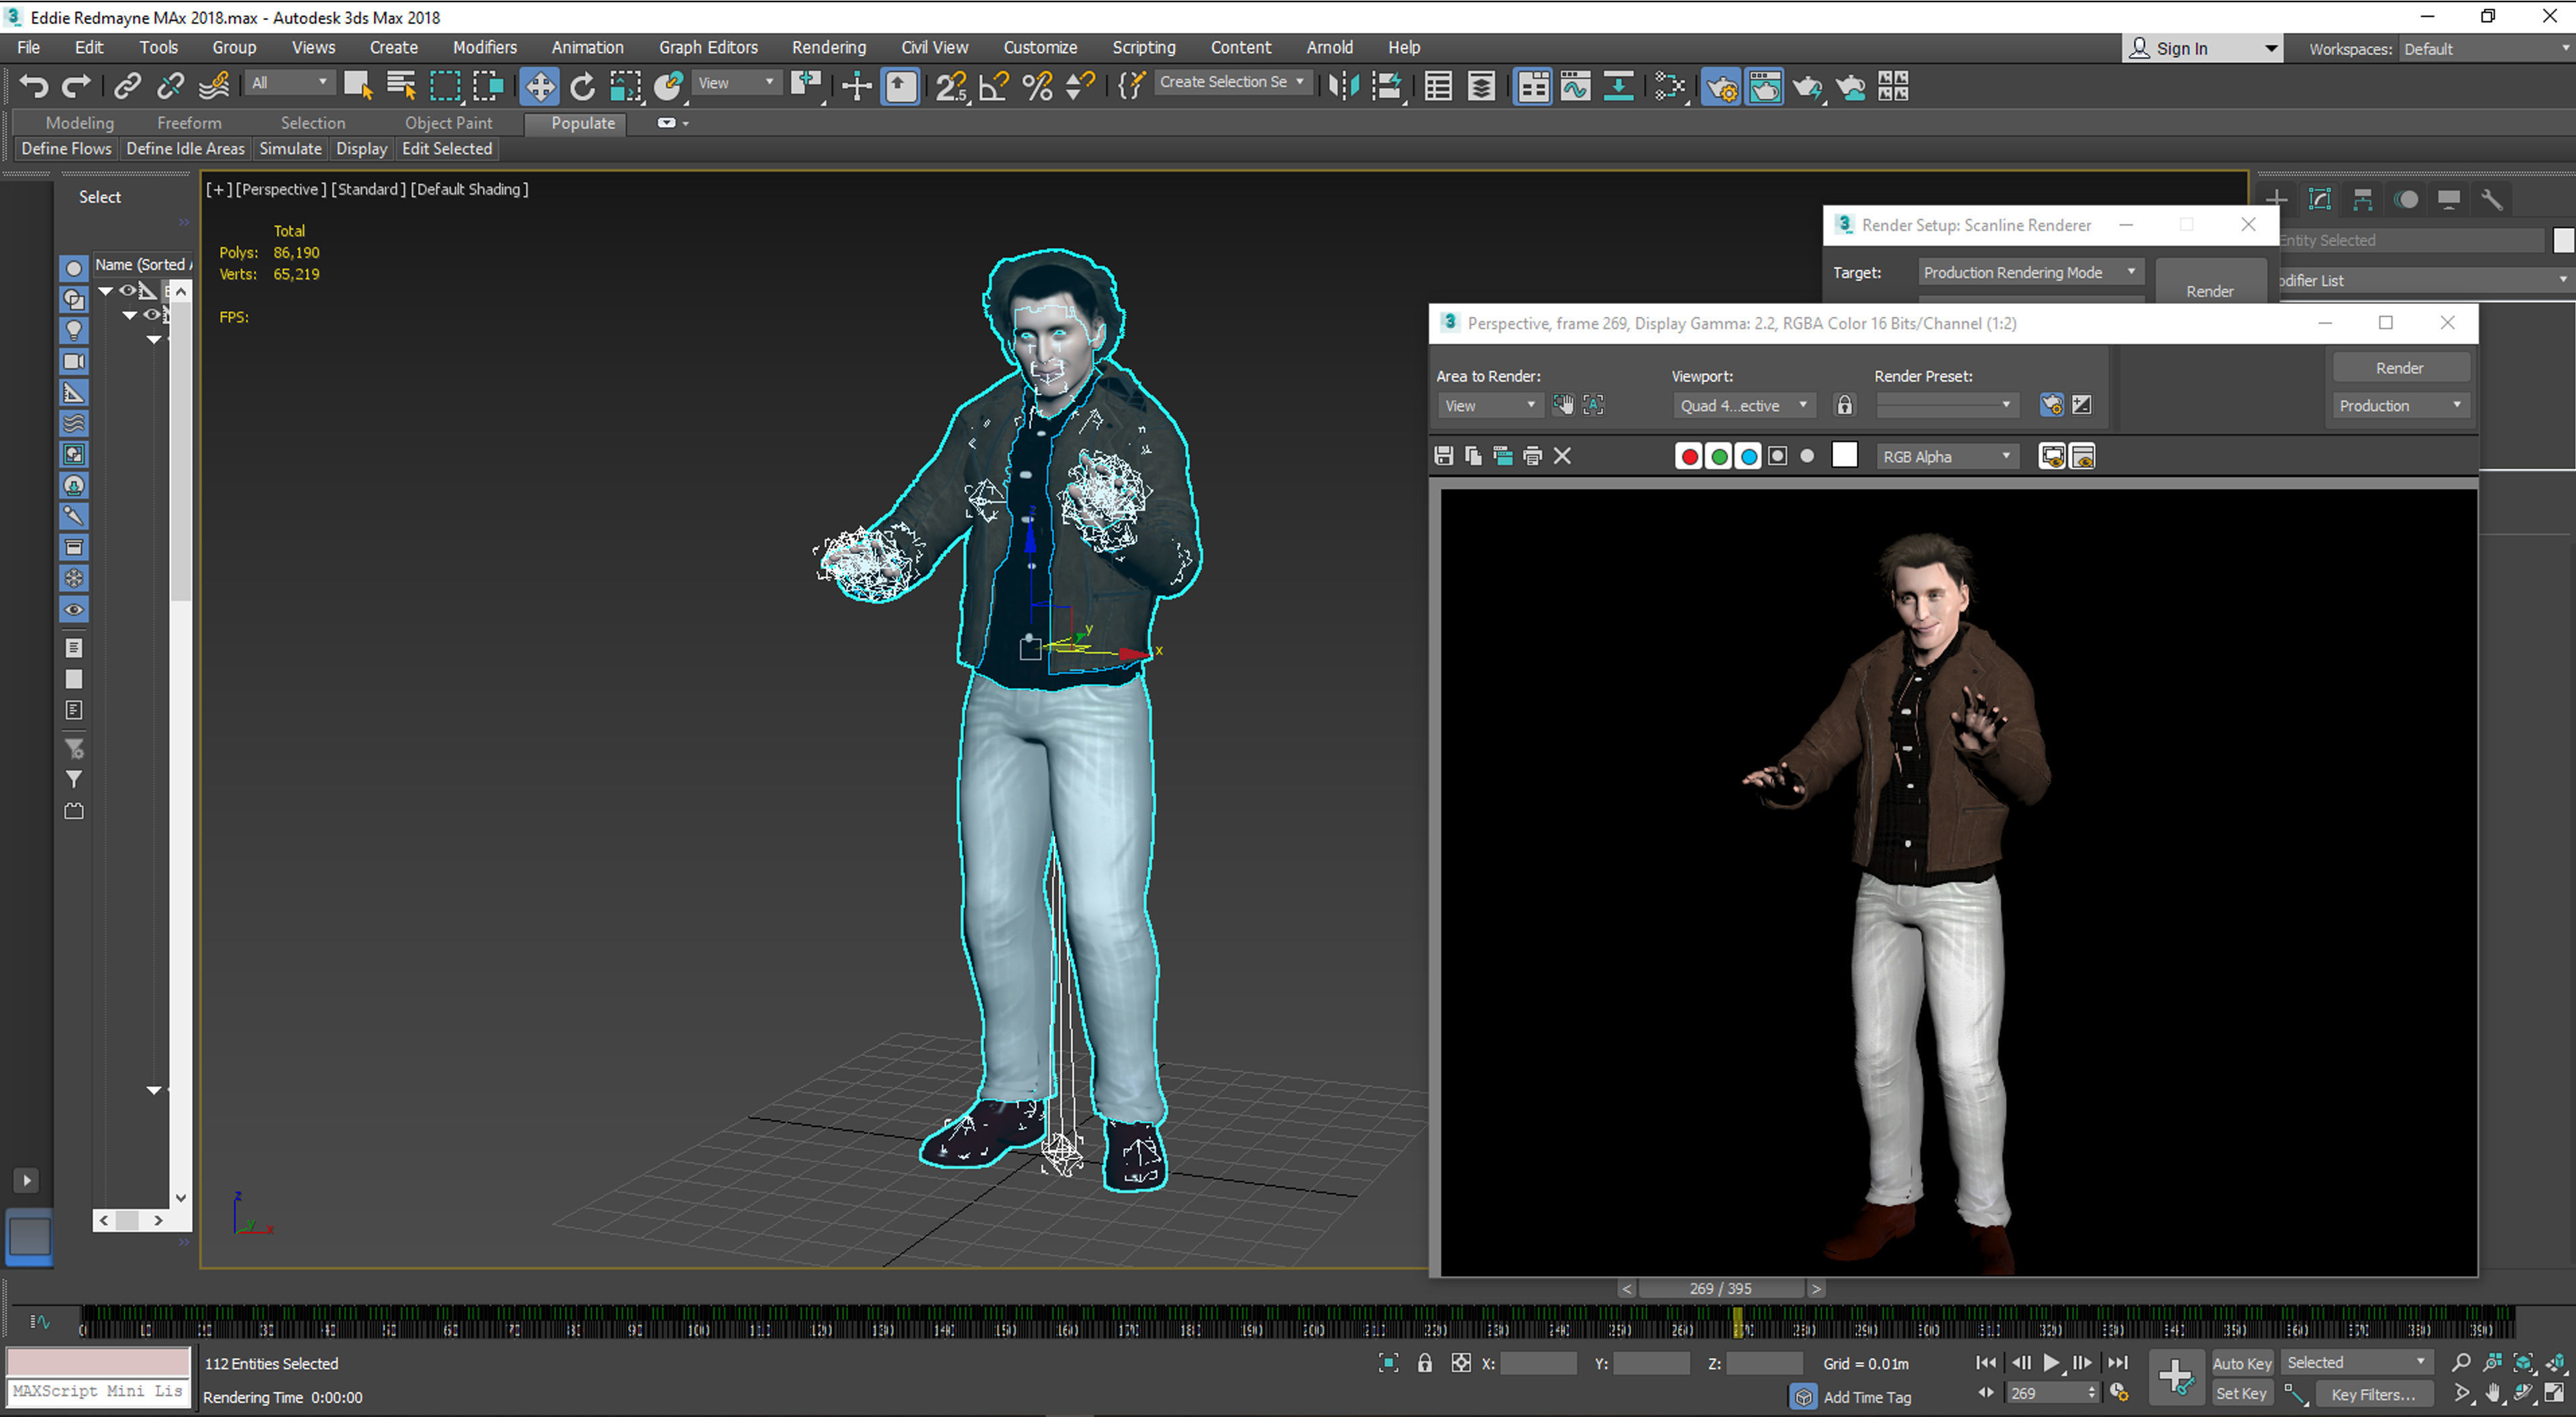Select the Select and Link tool
This screenshot has height=1417, width=2576.
point(127,87)
